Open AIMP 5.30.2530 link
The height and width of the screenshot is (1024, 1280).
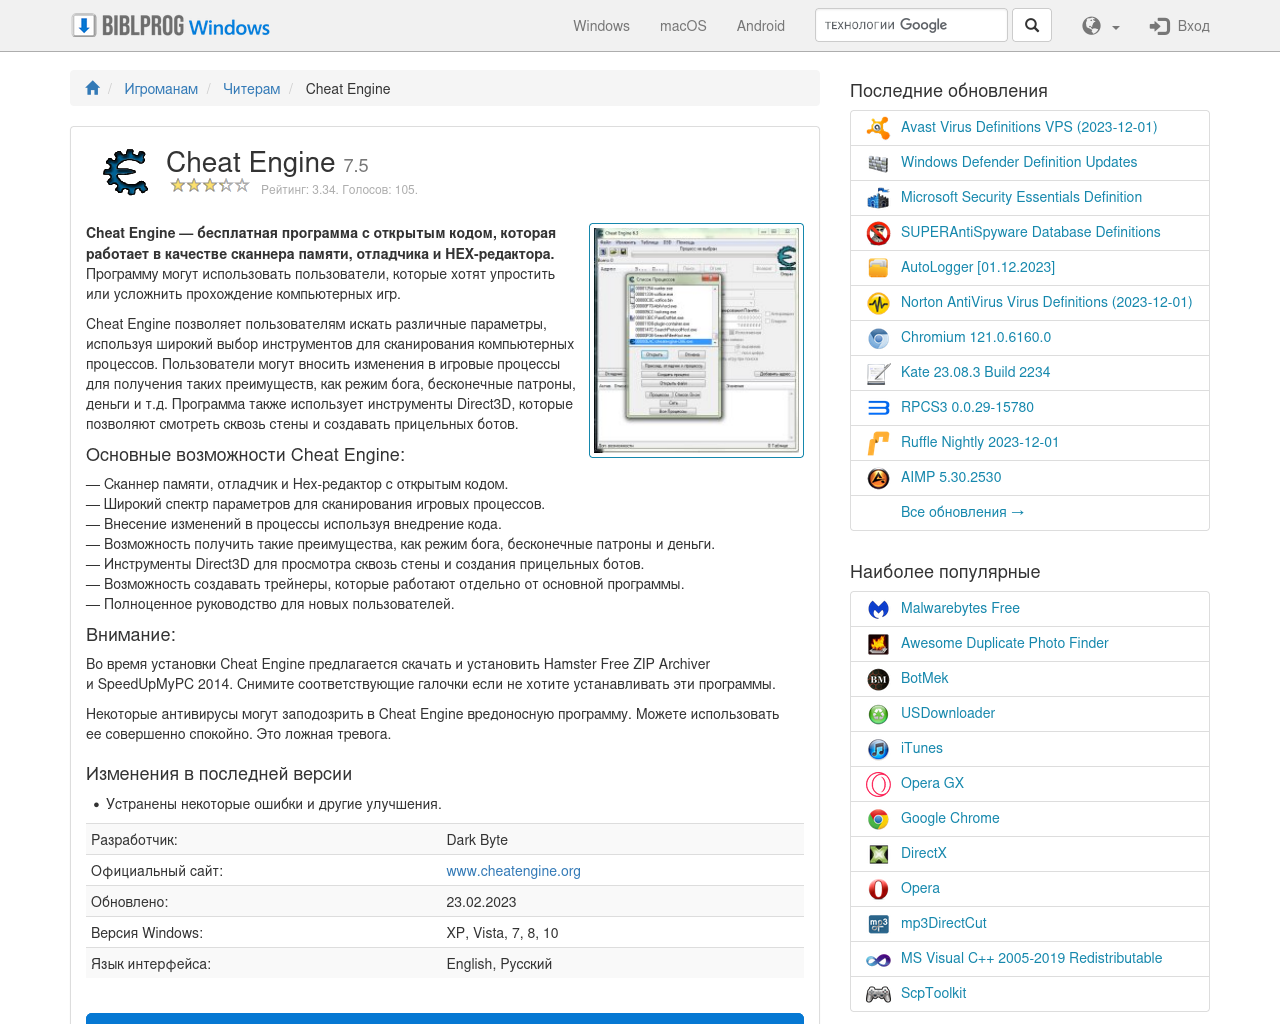click(x=951, y=477)
